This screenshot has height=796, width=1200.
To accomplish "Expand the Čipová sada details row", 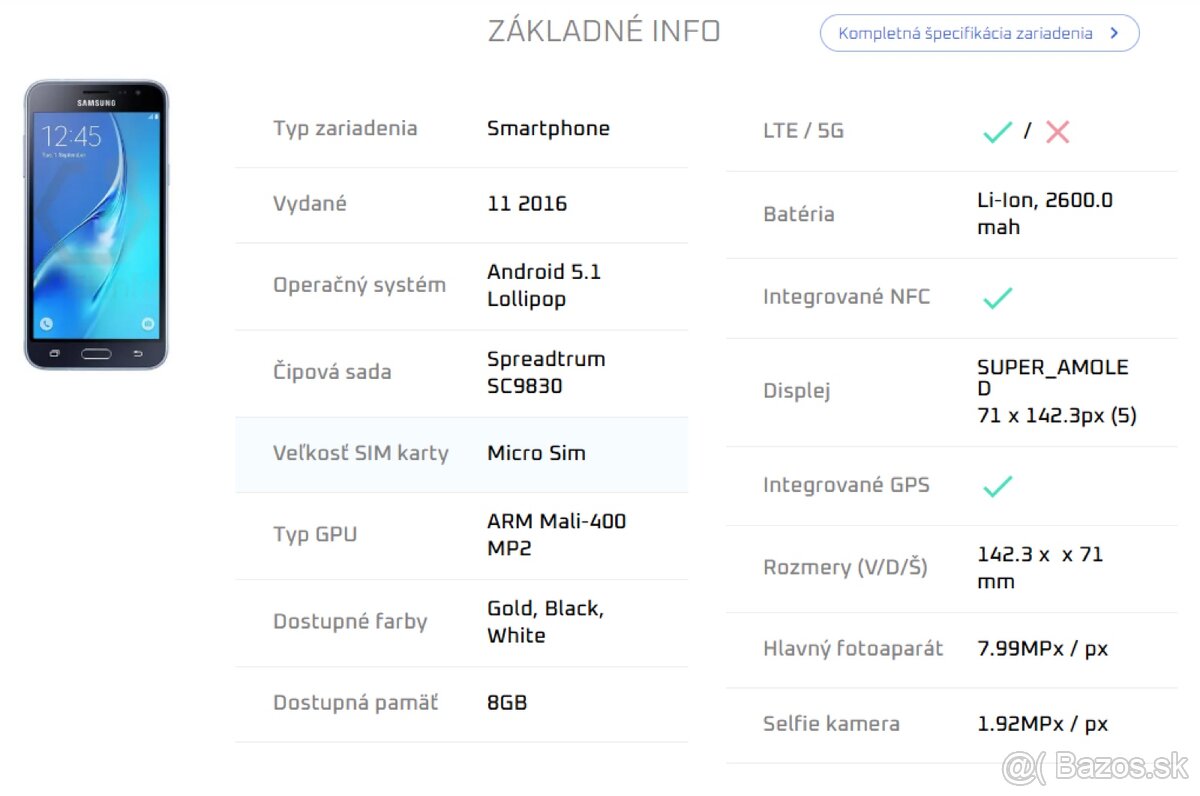I will [460, 372].
